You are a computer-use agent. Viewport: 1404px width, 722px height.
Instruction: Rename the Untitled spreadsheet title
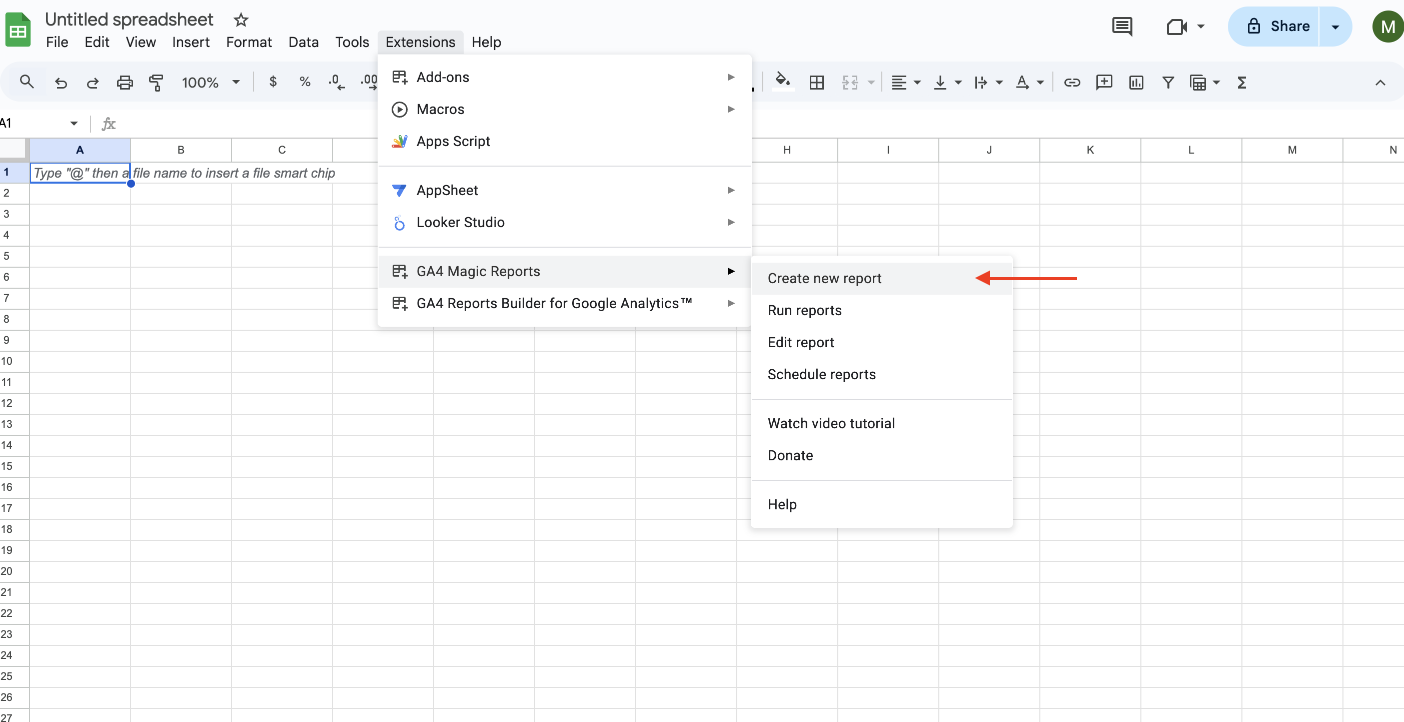coord(129,20)
